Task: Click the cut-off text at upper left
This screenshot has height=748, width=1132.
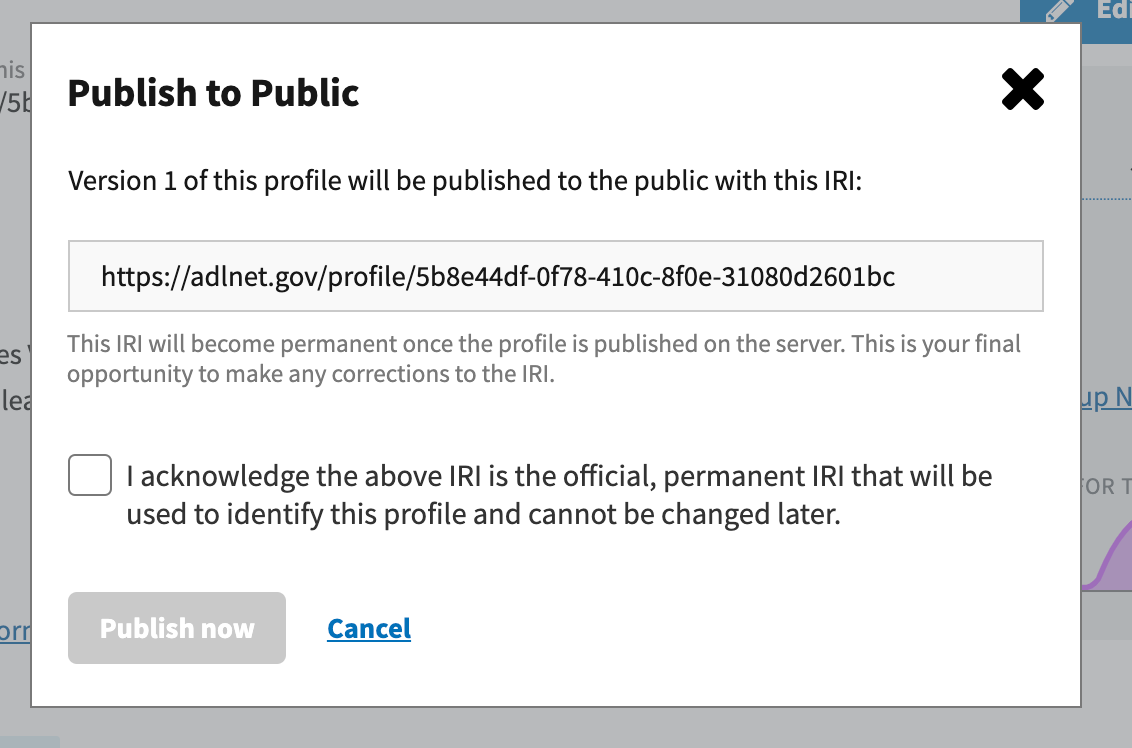Action: [x=14, y=86]
